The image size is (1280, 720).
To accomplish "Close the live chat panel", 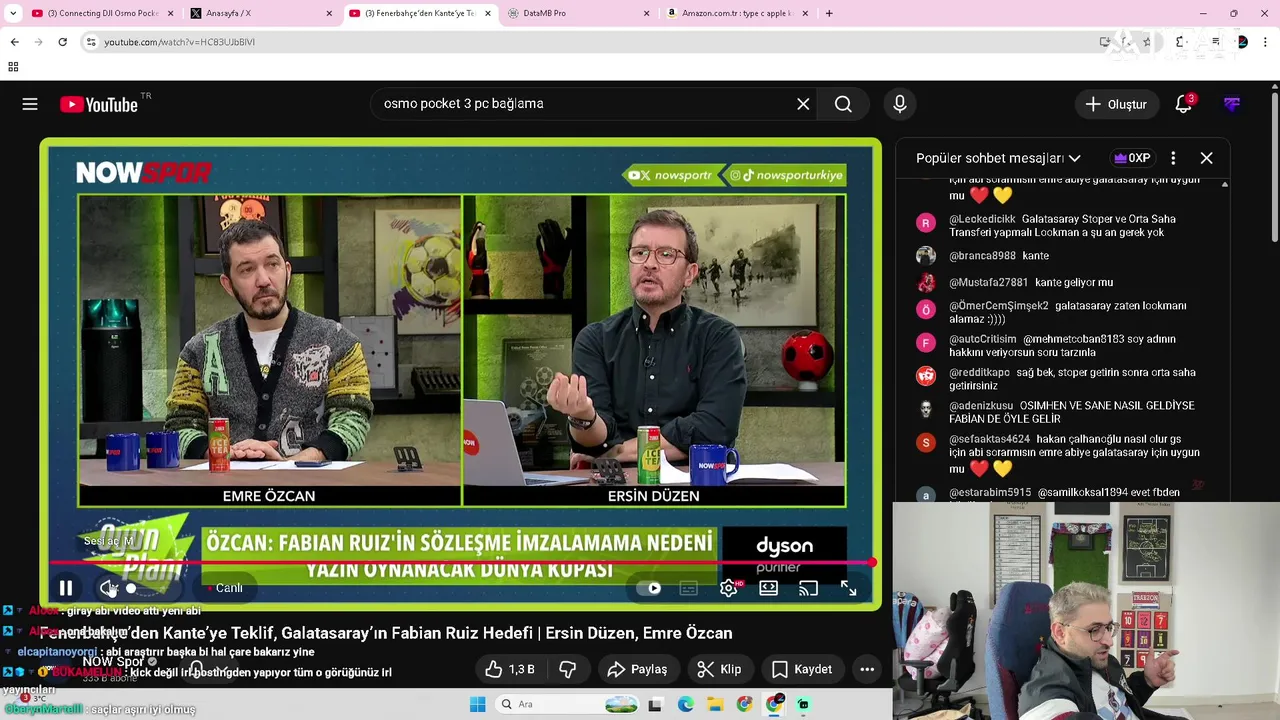I will coord(1206,158).
